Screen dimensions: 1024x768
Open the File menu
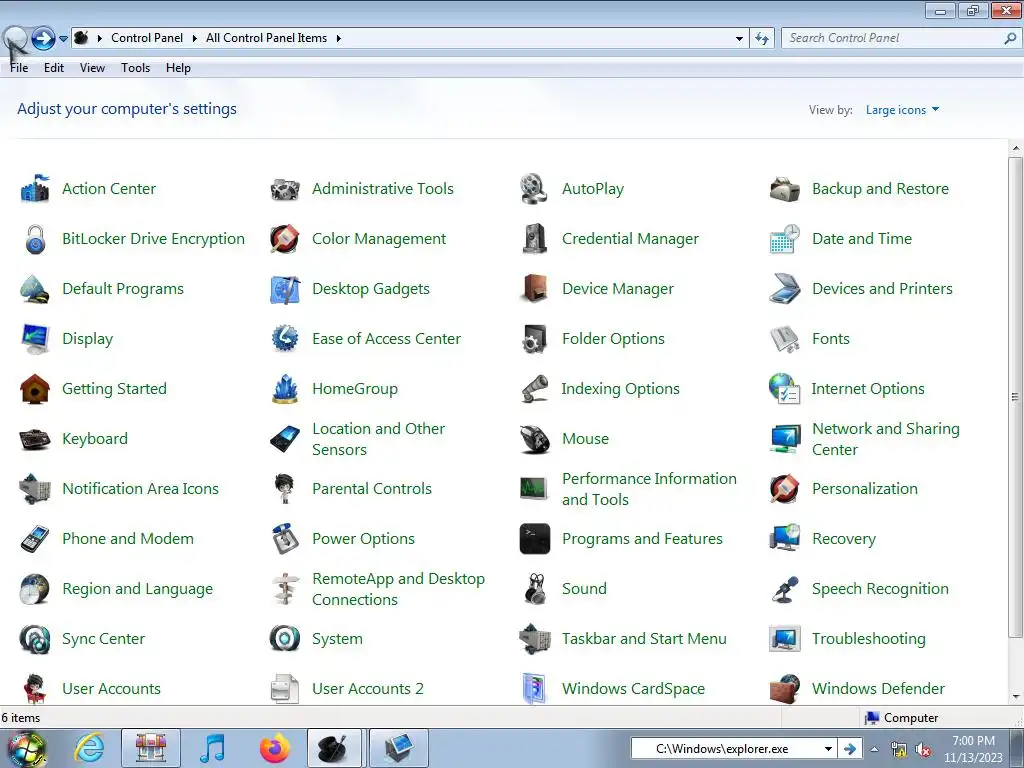19,68
